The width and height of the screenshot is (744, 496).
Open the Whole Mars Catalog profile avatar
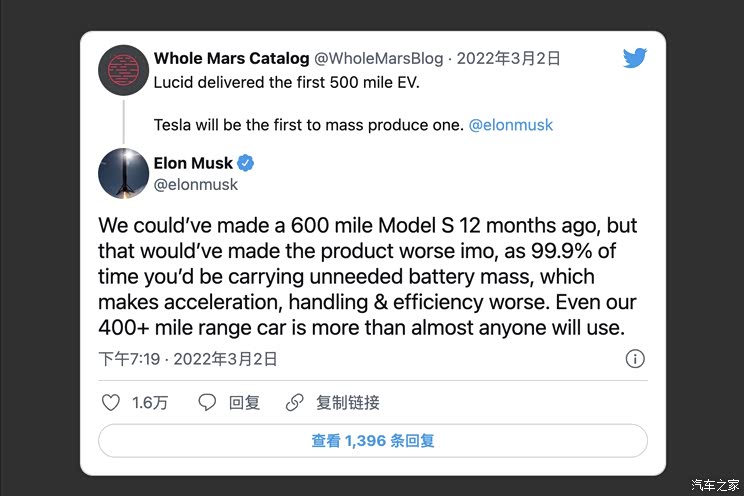(x=124, y=72)
